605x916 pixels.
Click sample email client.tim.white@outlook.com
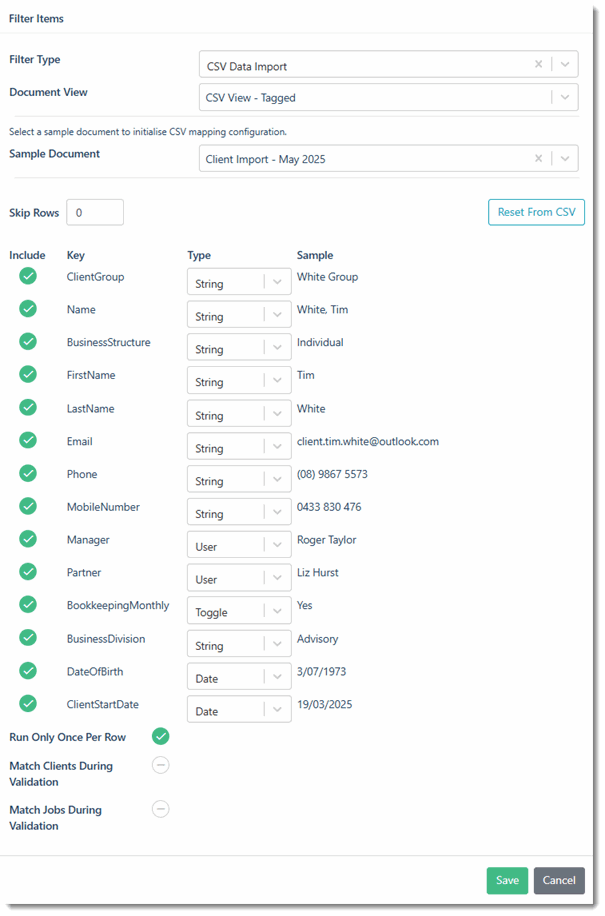(x=368, y=442)
